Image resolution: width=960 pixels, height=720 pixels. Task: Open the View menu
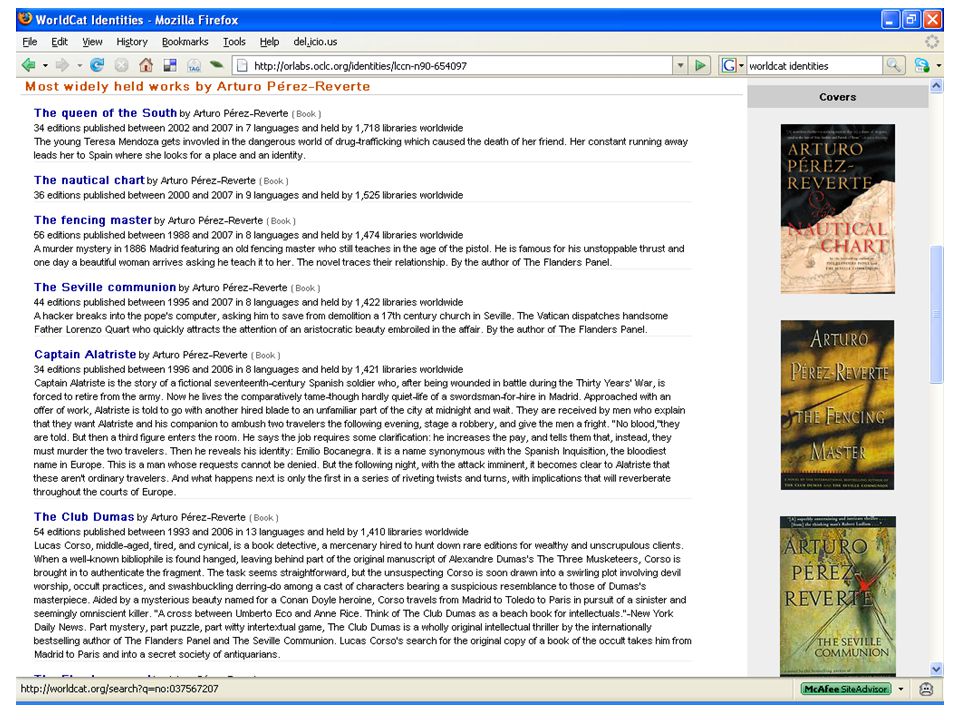pyautogui.click(x=92, y=42)
